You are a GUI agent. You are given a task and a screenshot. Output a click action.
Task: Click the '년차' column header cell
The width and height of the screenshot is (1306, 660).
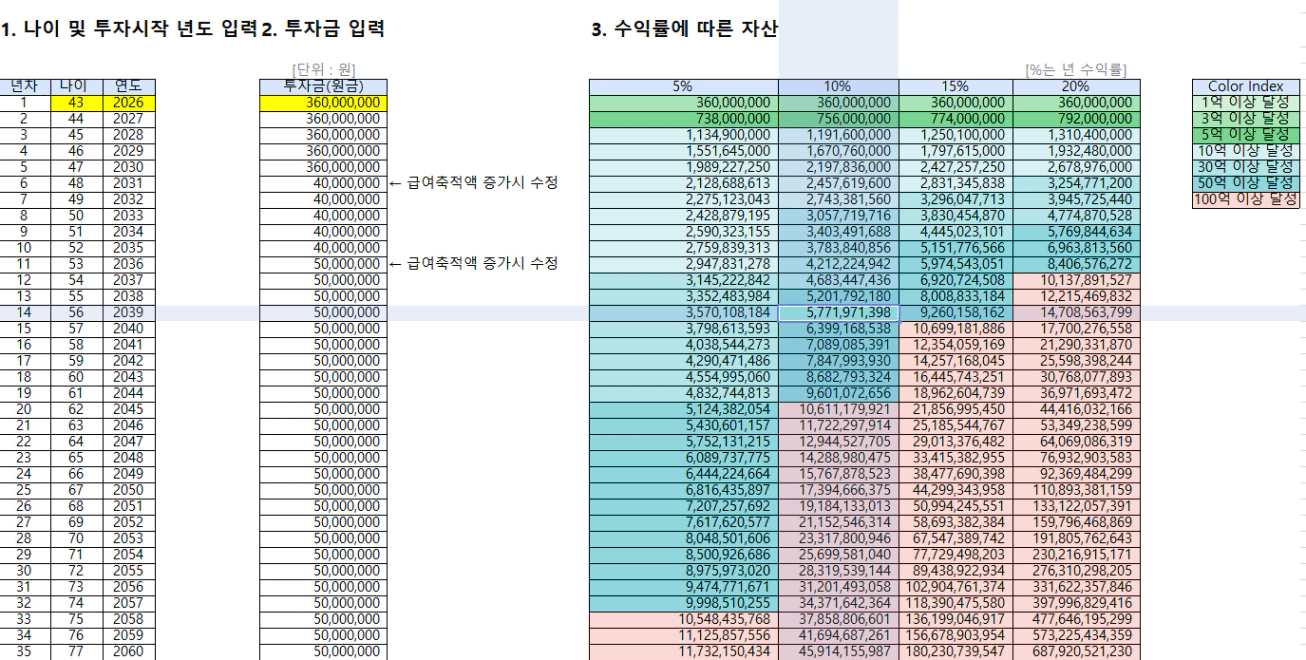click(x=26, y=87)
